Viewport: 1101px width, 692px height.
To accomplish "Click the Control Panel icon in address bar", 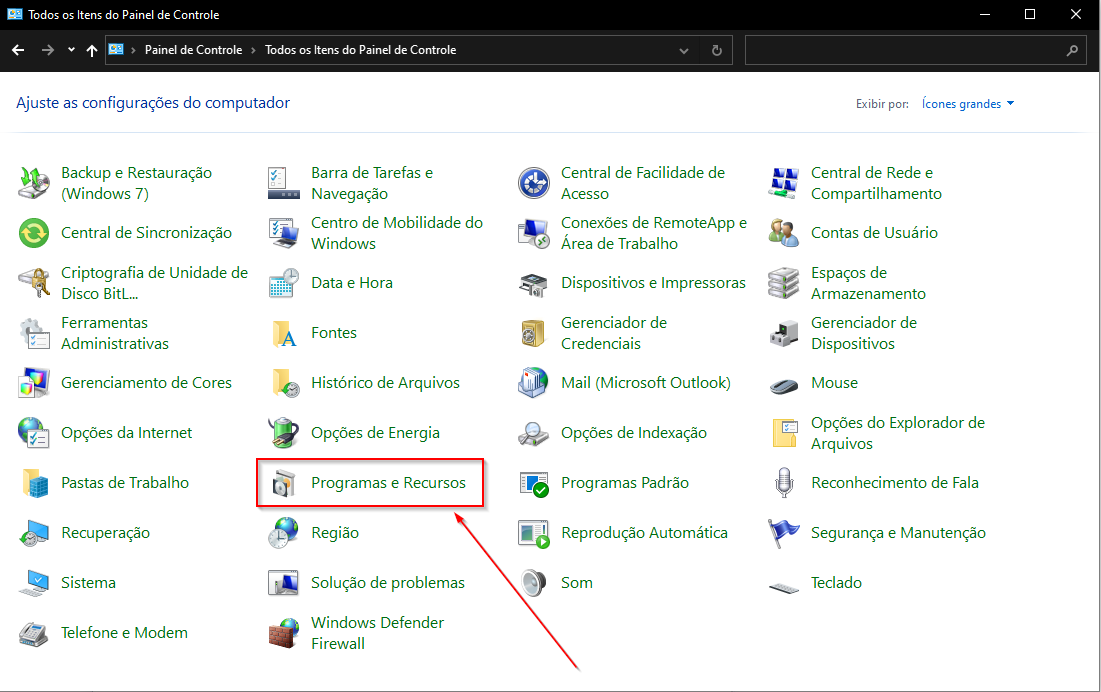I will pyautogui.click(x=116, y=50).
